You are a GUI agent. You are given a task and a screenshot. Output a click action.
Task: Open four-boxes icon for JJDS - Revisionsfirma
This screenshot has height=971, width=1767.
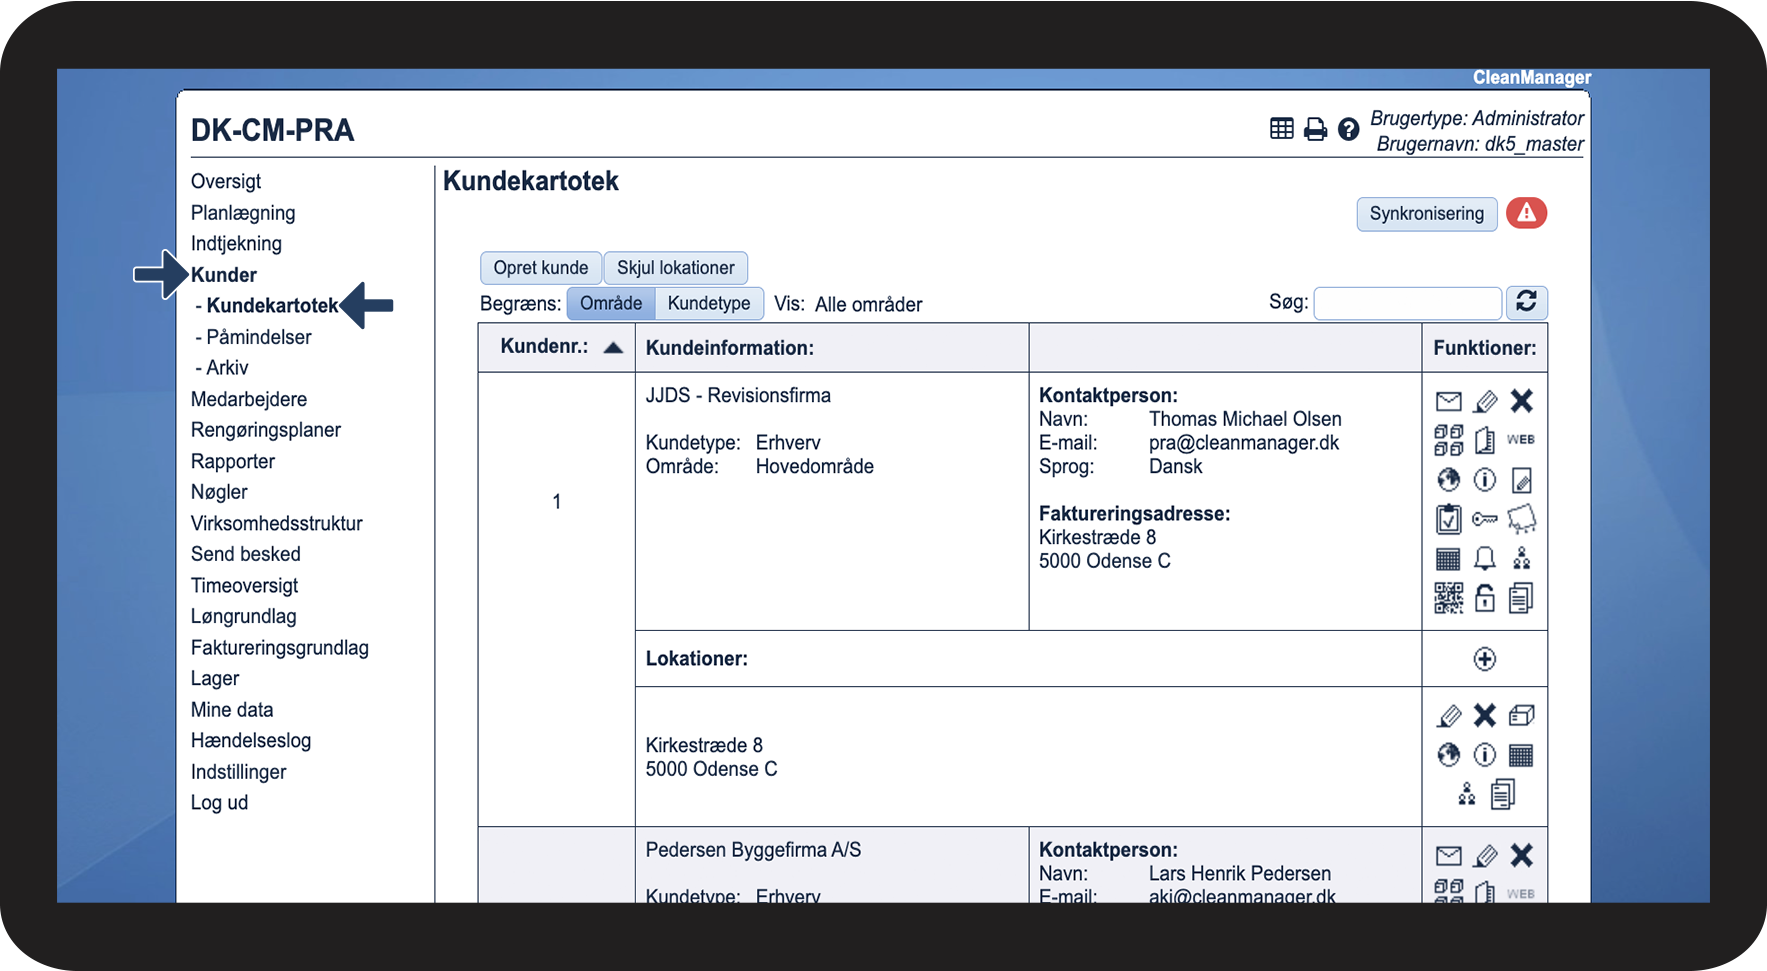tap(1448, 440)
